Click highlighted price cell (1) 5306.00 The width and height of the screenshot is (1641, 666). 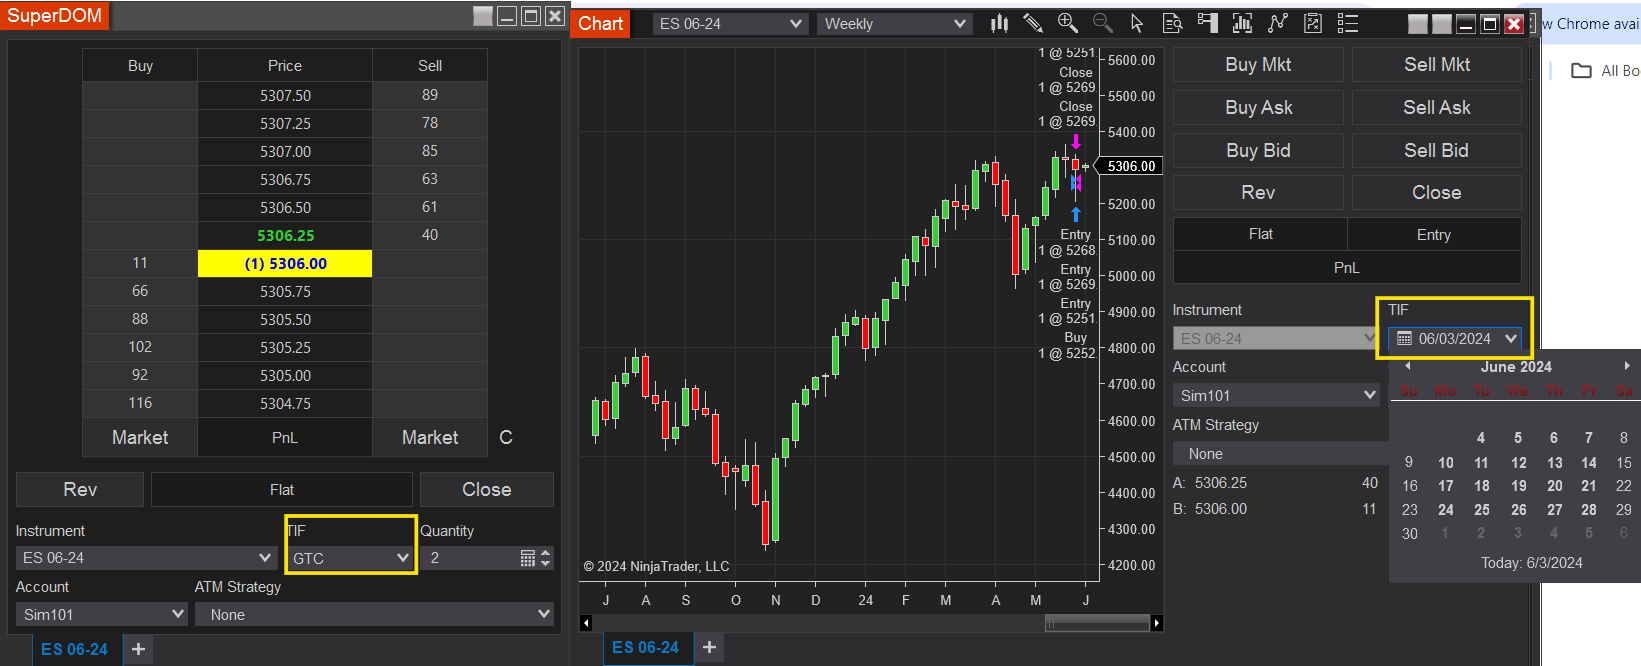[x=285, y=263]
